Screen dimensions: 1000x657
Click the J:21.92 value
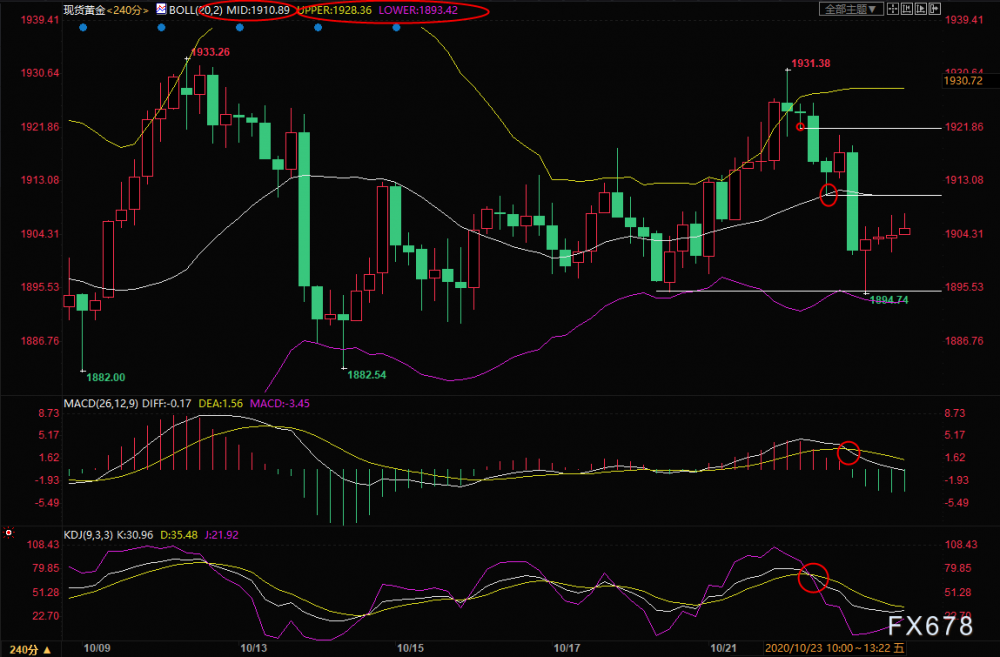[x=221, y=535]
